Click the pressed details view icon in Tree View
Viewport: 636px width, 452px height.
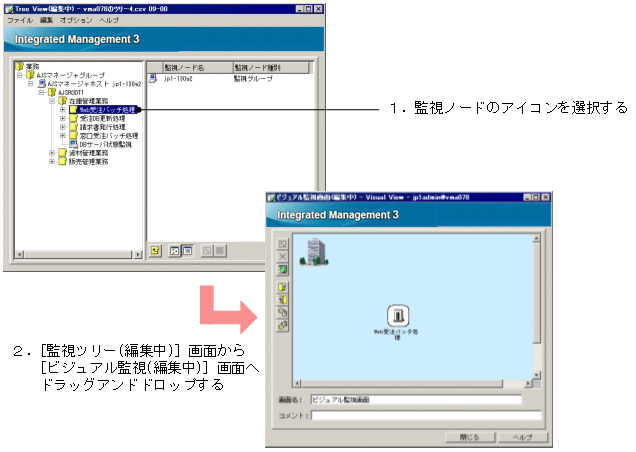pyautogui.click(x=187, y=251)
